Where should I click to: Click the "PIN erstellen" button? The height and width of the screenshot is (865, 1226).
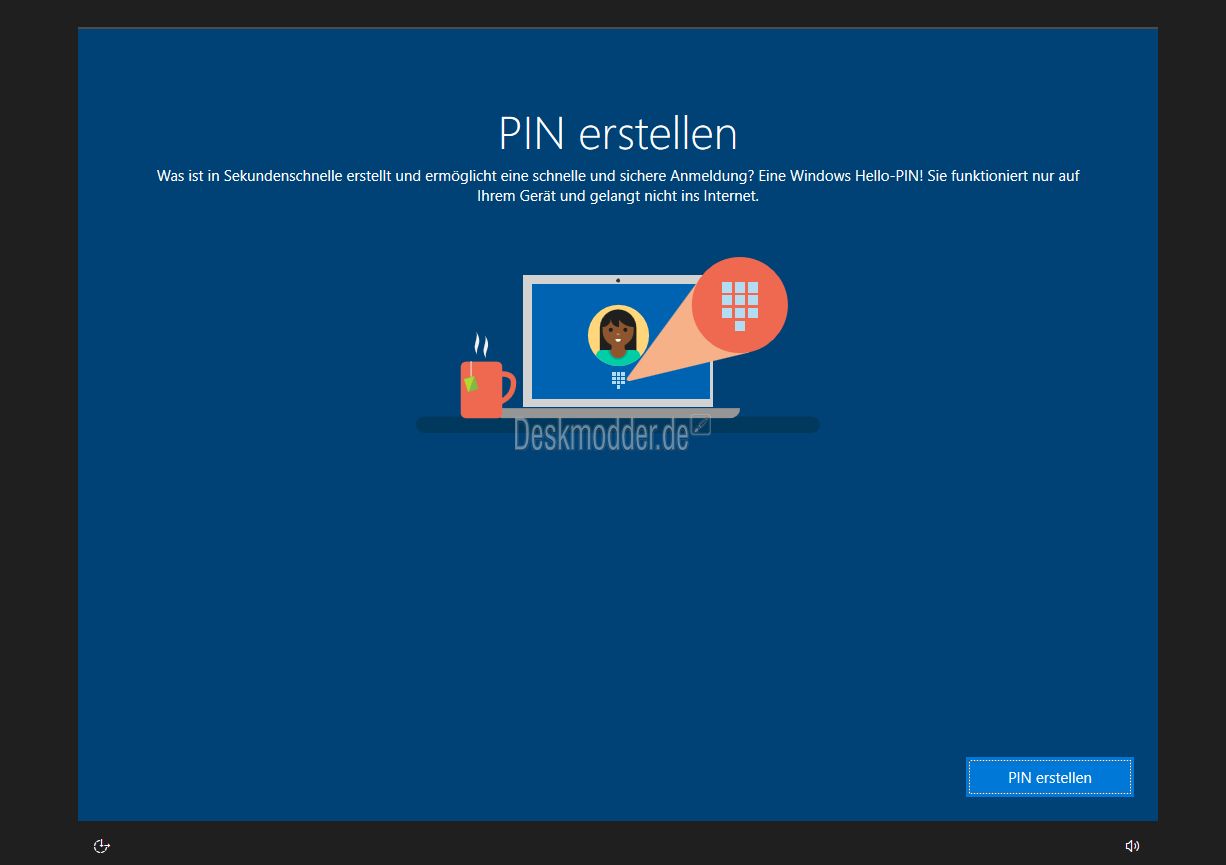click(x=1050, y=777)
